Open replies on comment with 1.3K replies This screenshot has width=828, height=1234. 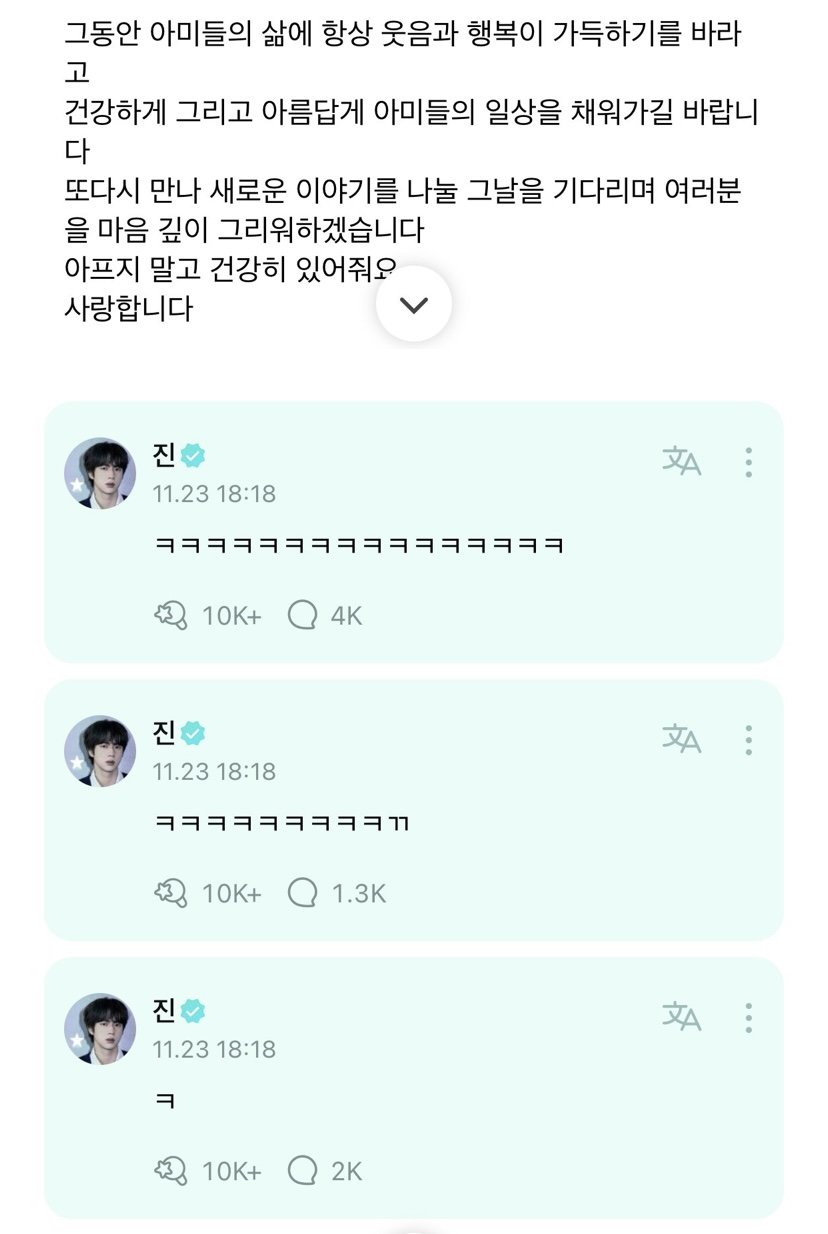(337, 893)
